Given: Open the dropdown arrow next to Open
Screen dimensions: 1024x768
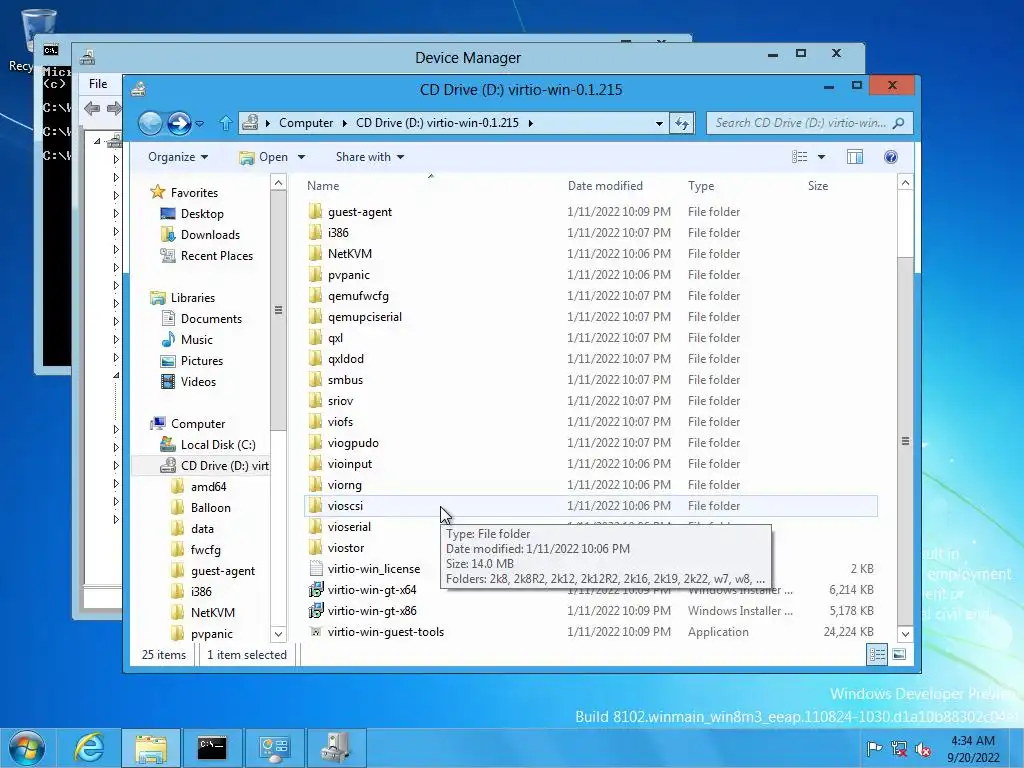Looking at the screenshot, I should (302, 157).
